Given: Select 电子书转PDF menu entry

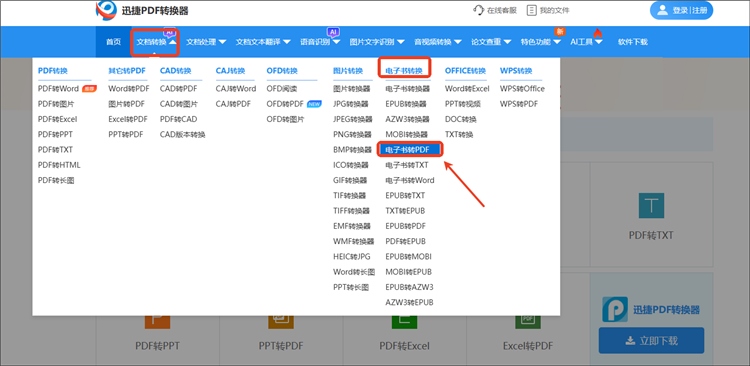Looking at the screenshot, I should 411,150.
